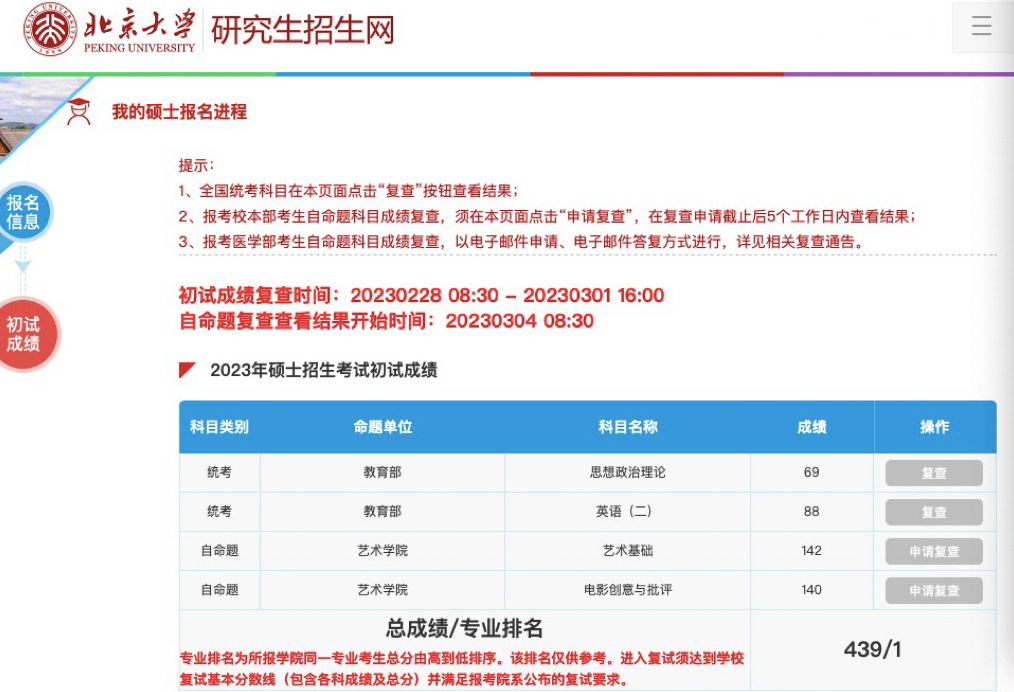Click hint line 3 about 医学部考生
The image size is (1014, 692).
coord(521,242)
